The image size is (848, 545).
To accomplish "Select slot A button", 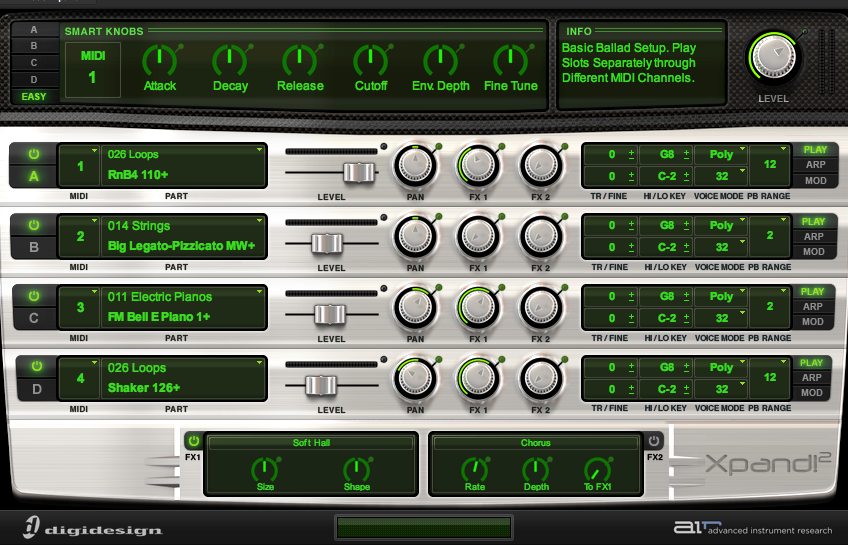I will [34, 176].
